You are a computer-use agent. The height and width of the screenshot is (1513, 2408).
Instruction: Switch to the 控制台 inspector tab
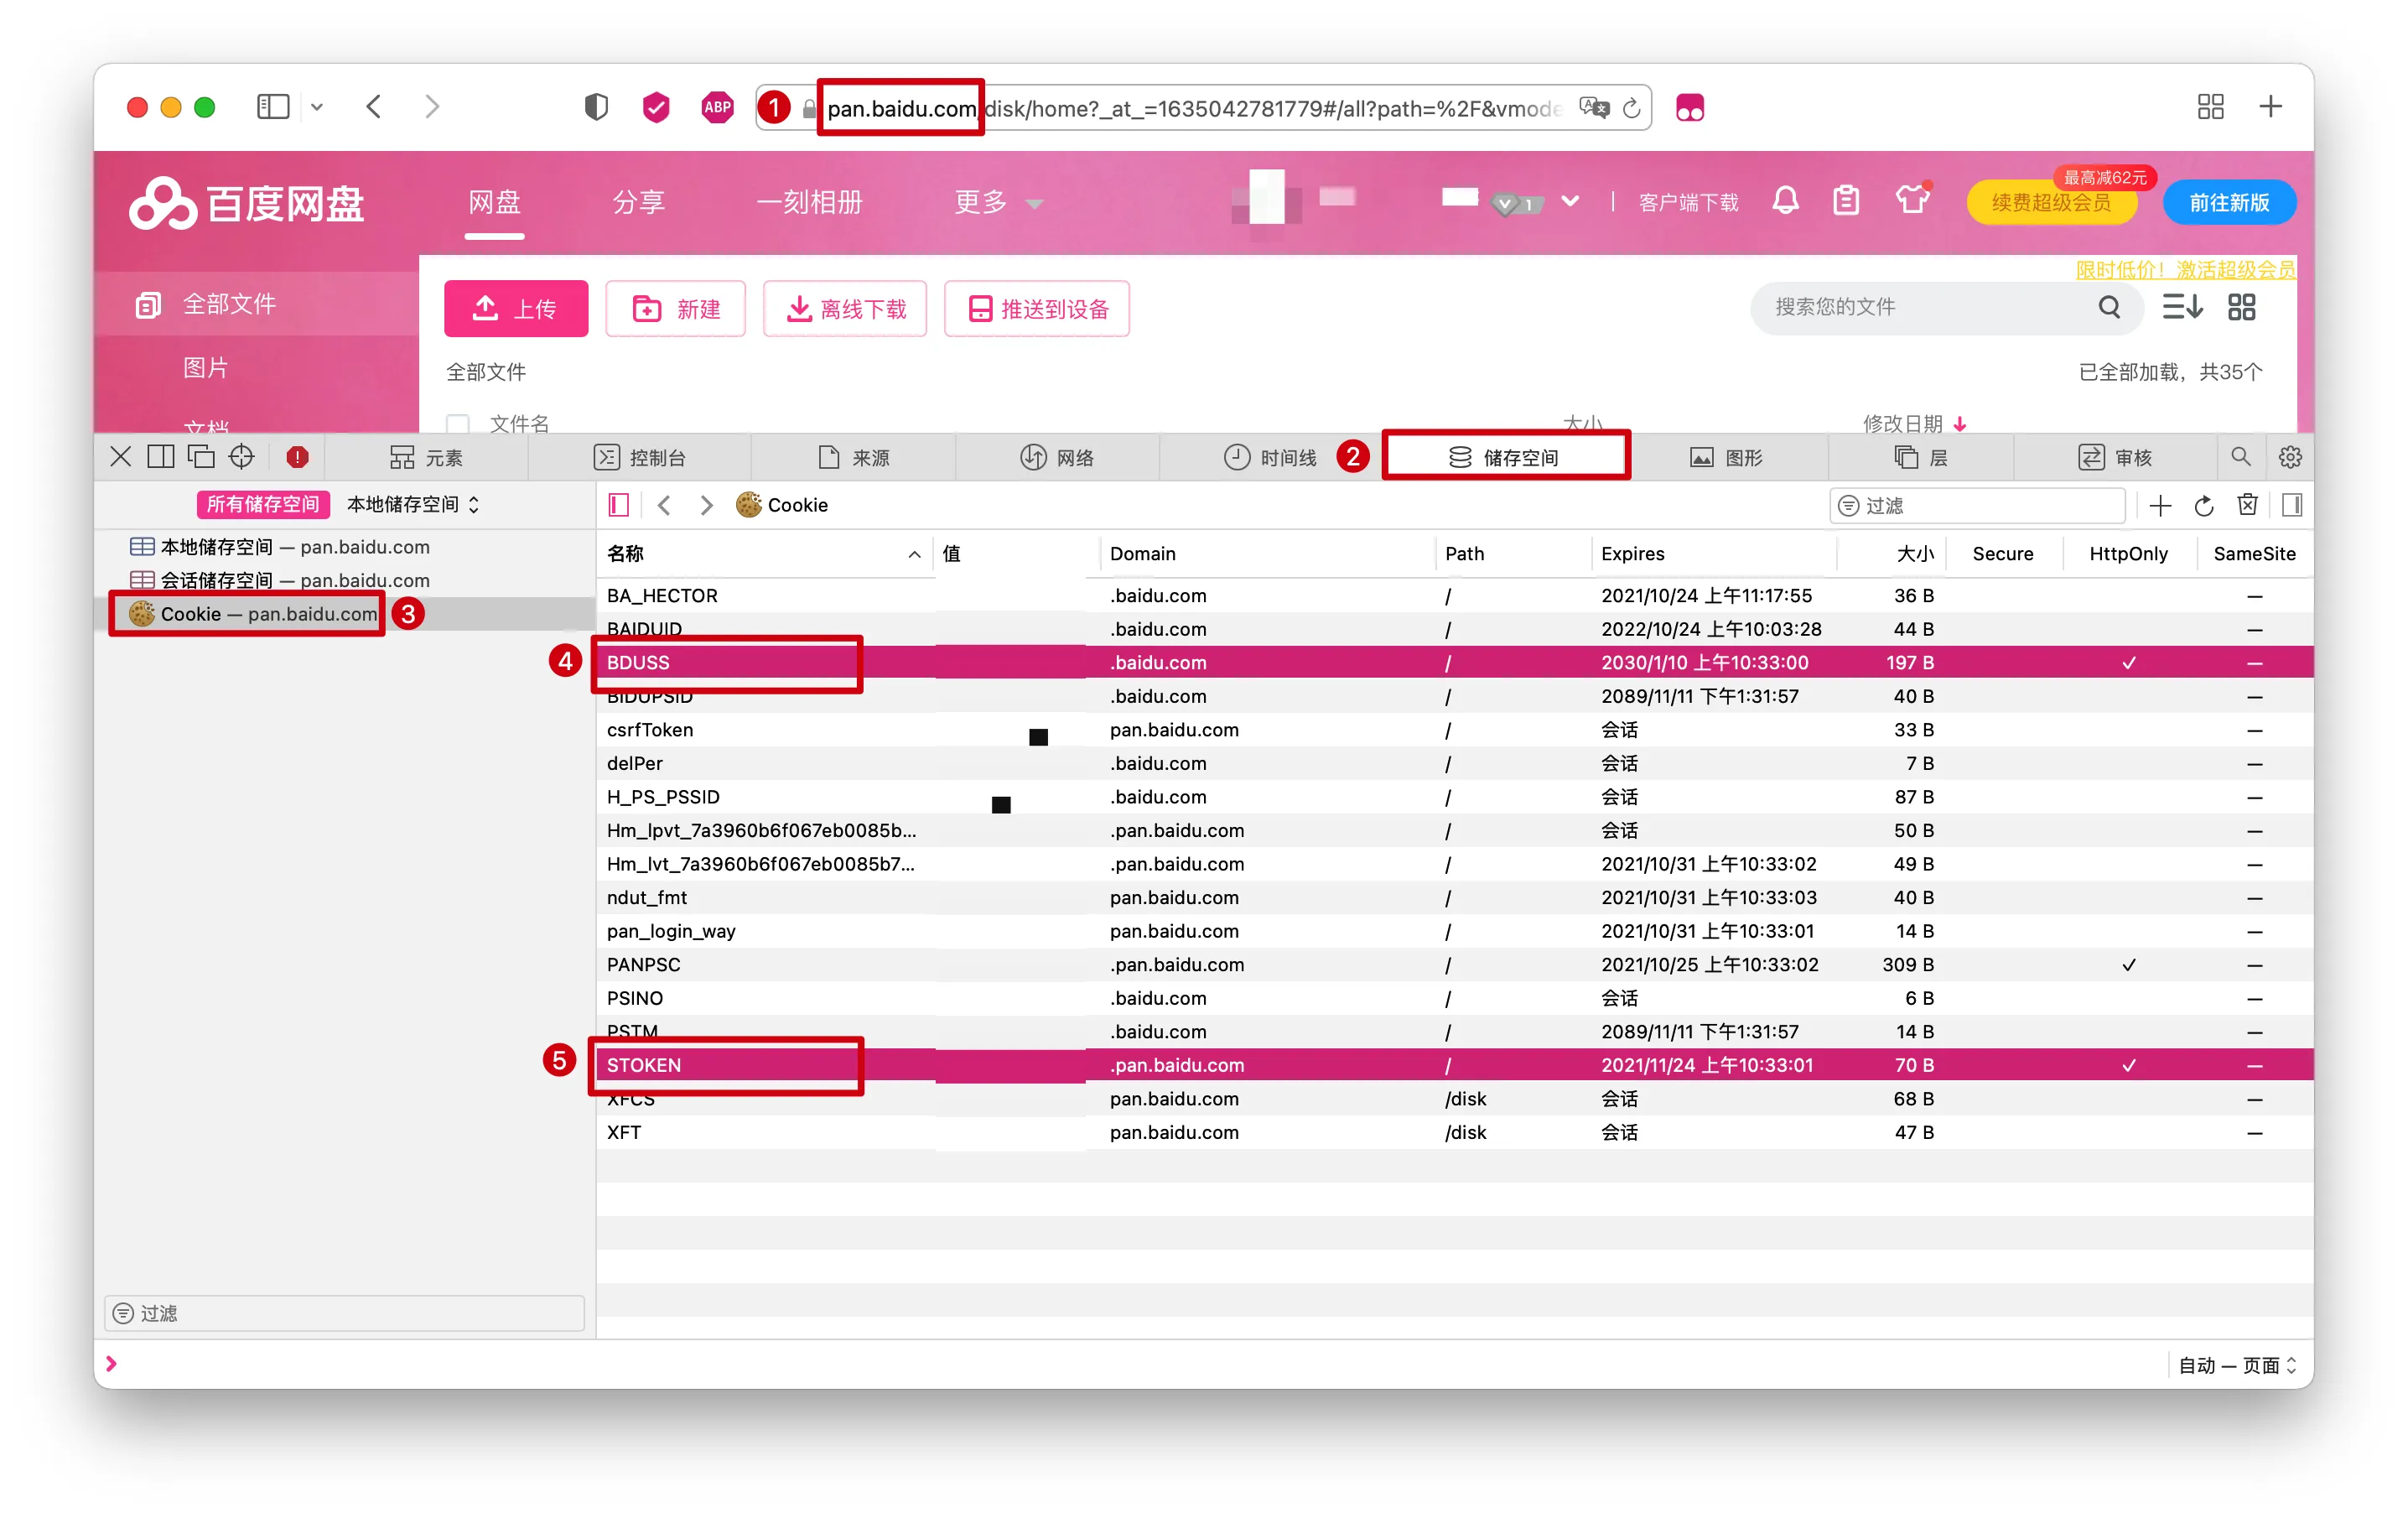(640, 457)
